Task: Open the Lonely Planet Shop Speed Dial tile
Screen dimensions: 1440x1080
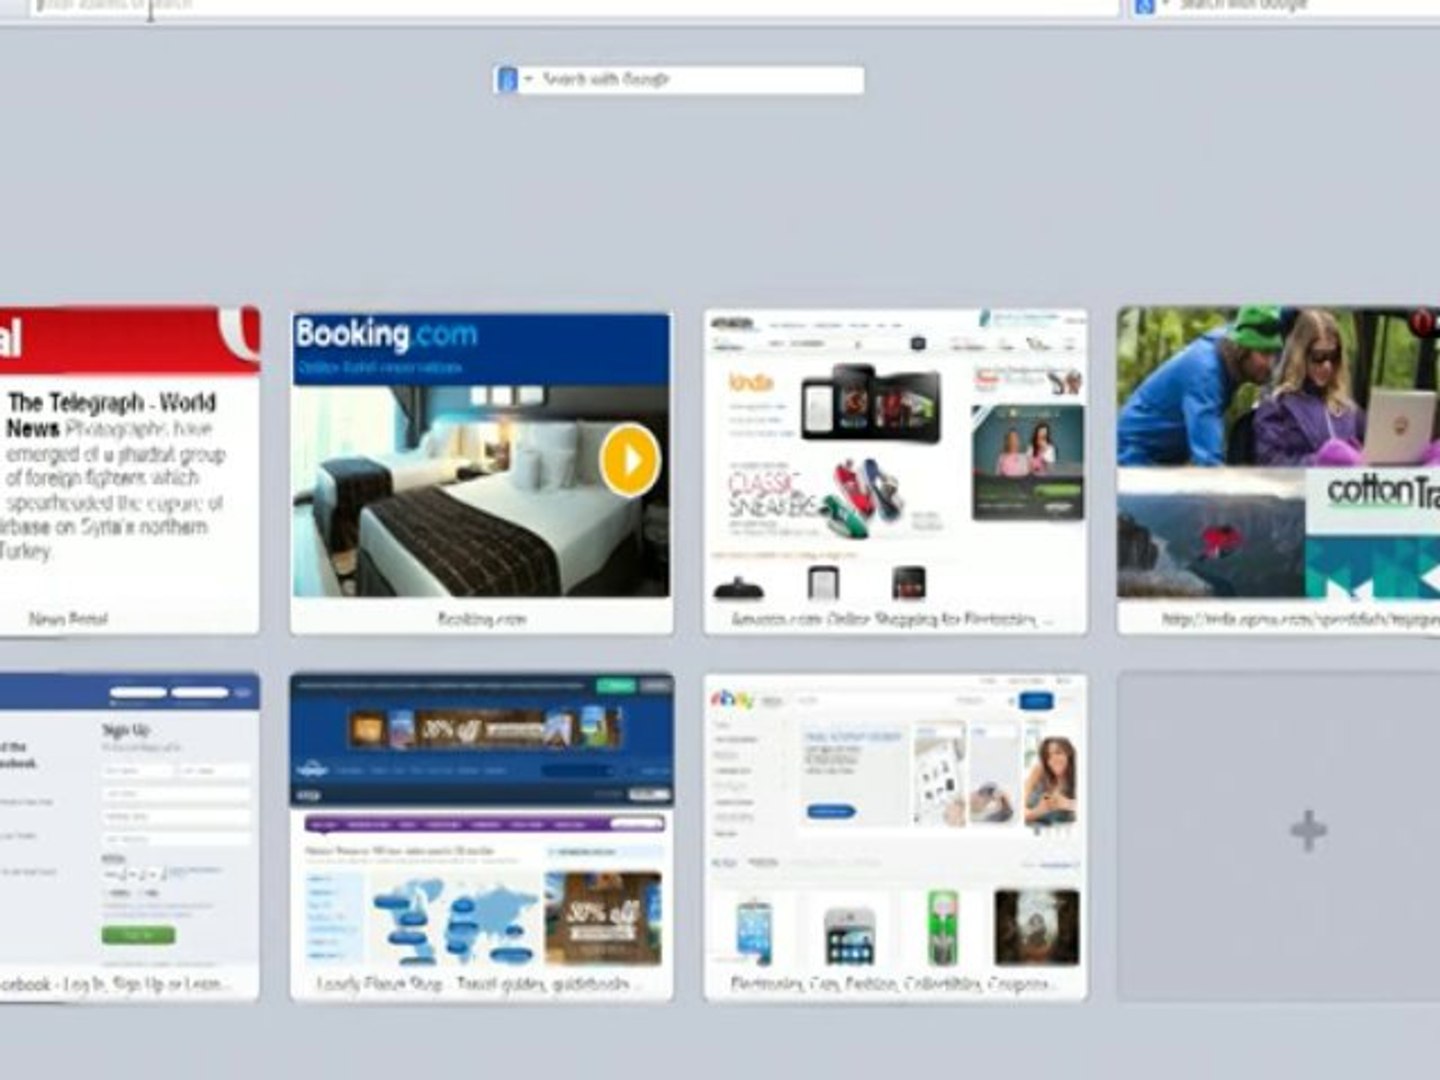Action: click(481, 836)
